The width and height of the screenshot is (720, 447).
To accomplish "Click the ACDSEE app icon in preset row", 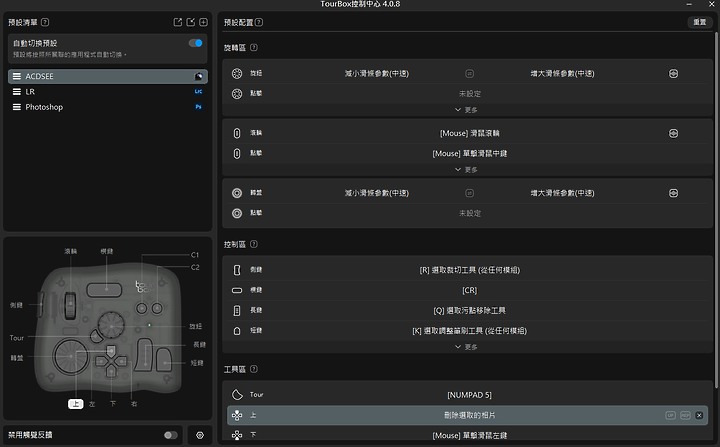I will pyautogui.click(x=198, y=76).
